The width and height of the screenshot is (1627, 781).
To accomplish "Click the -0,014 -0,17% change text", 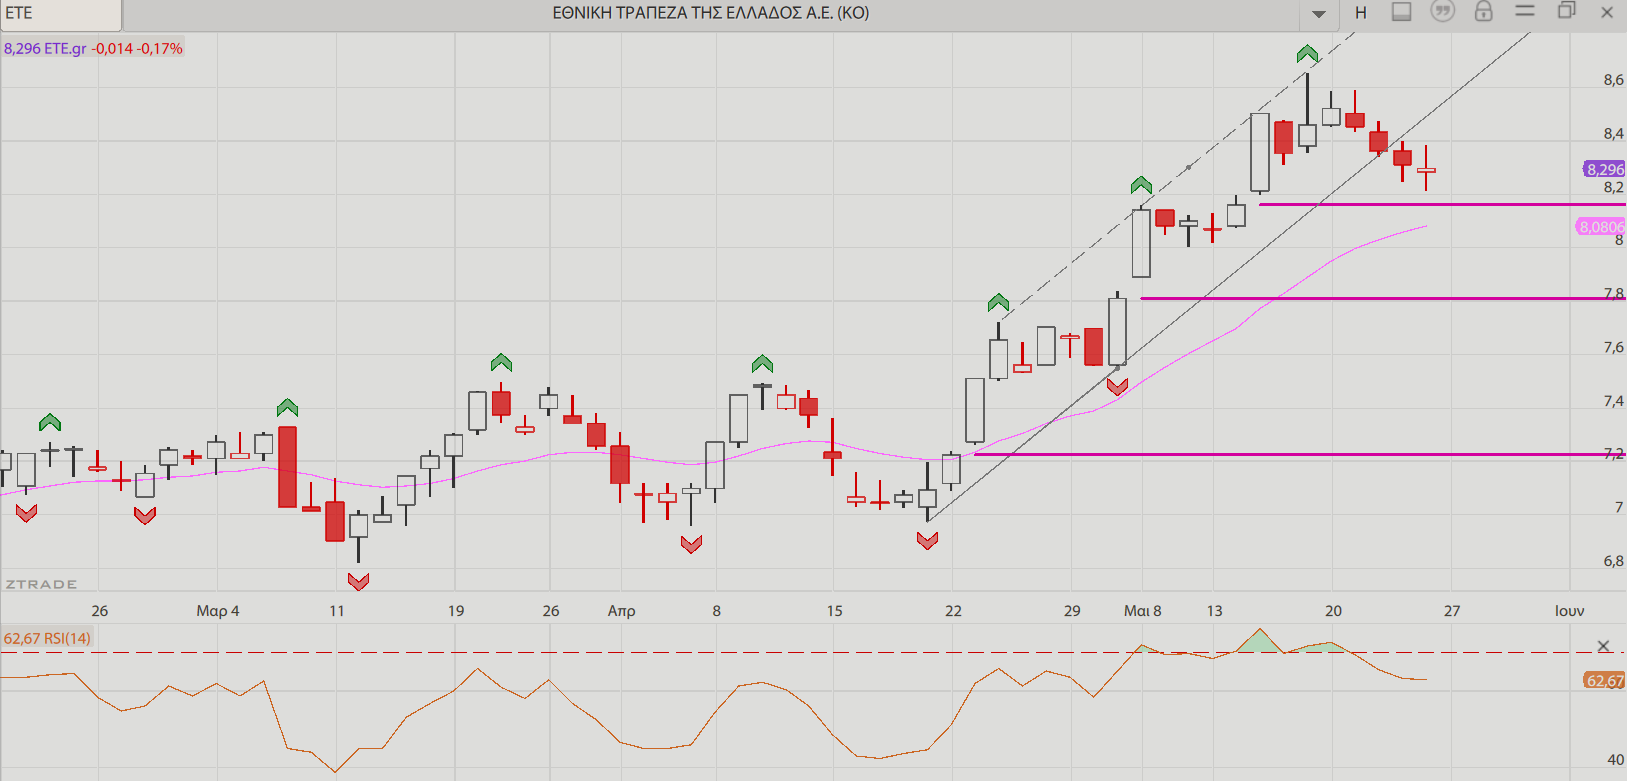I will click(137, 48).
